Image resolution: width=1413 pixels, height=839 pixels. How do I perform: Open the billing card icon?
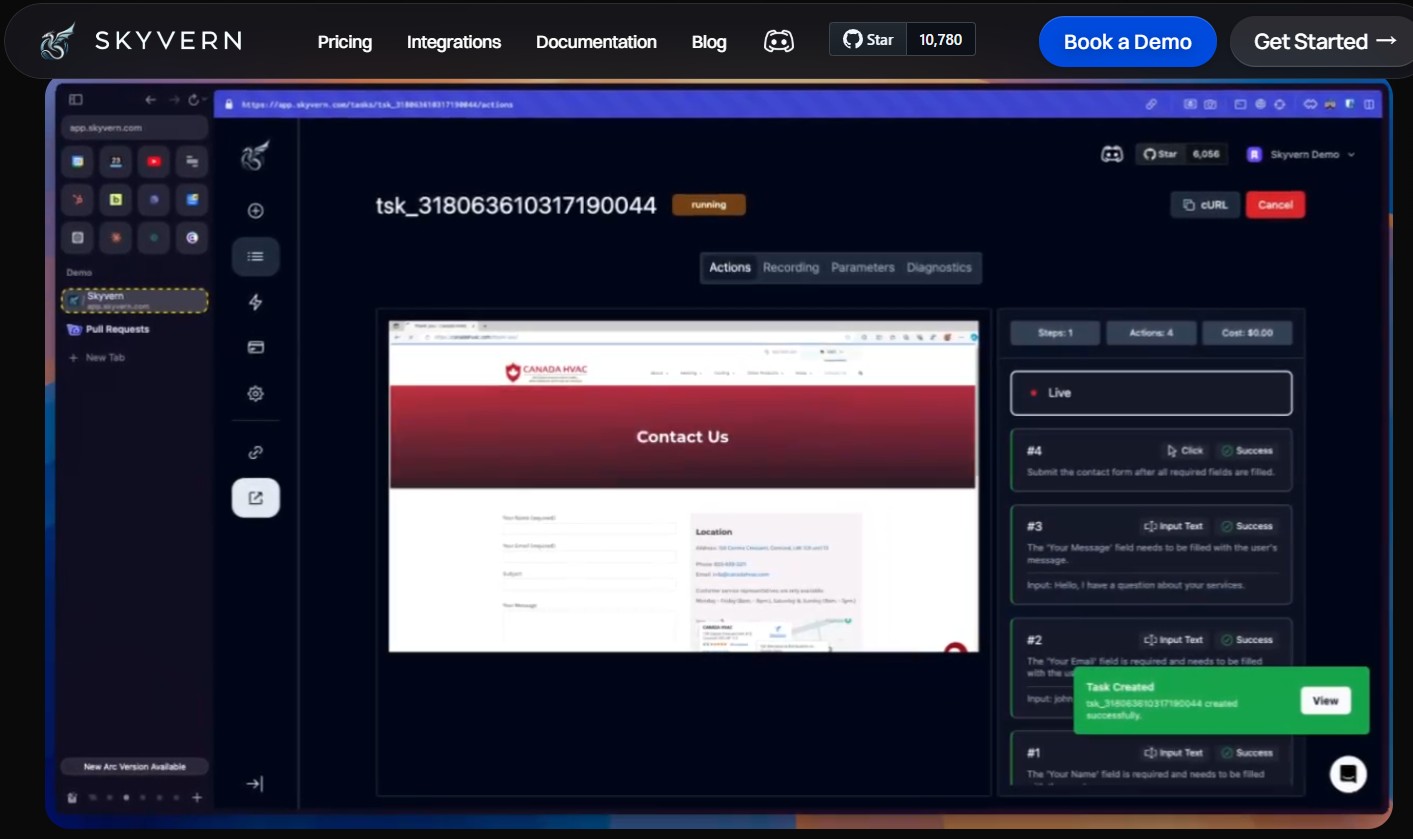[x=255, y=348]
